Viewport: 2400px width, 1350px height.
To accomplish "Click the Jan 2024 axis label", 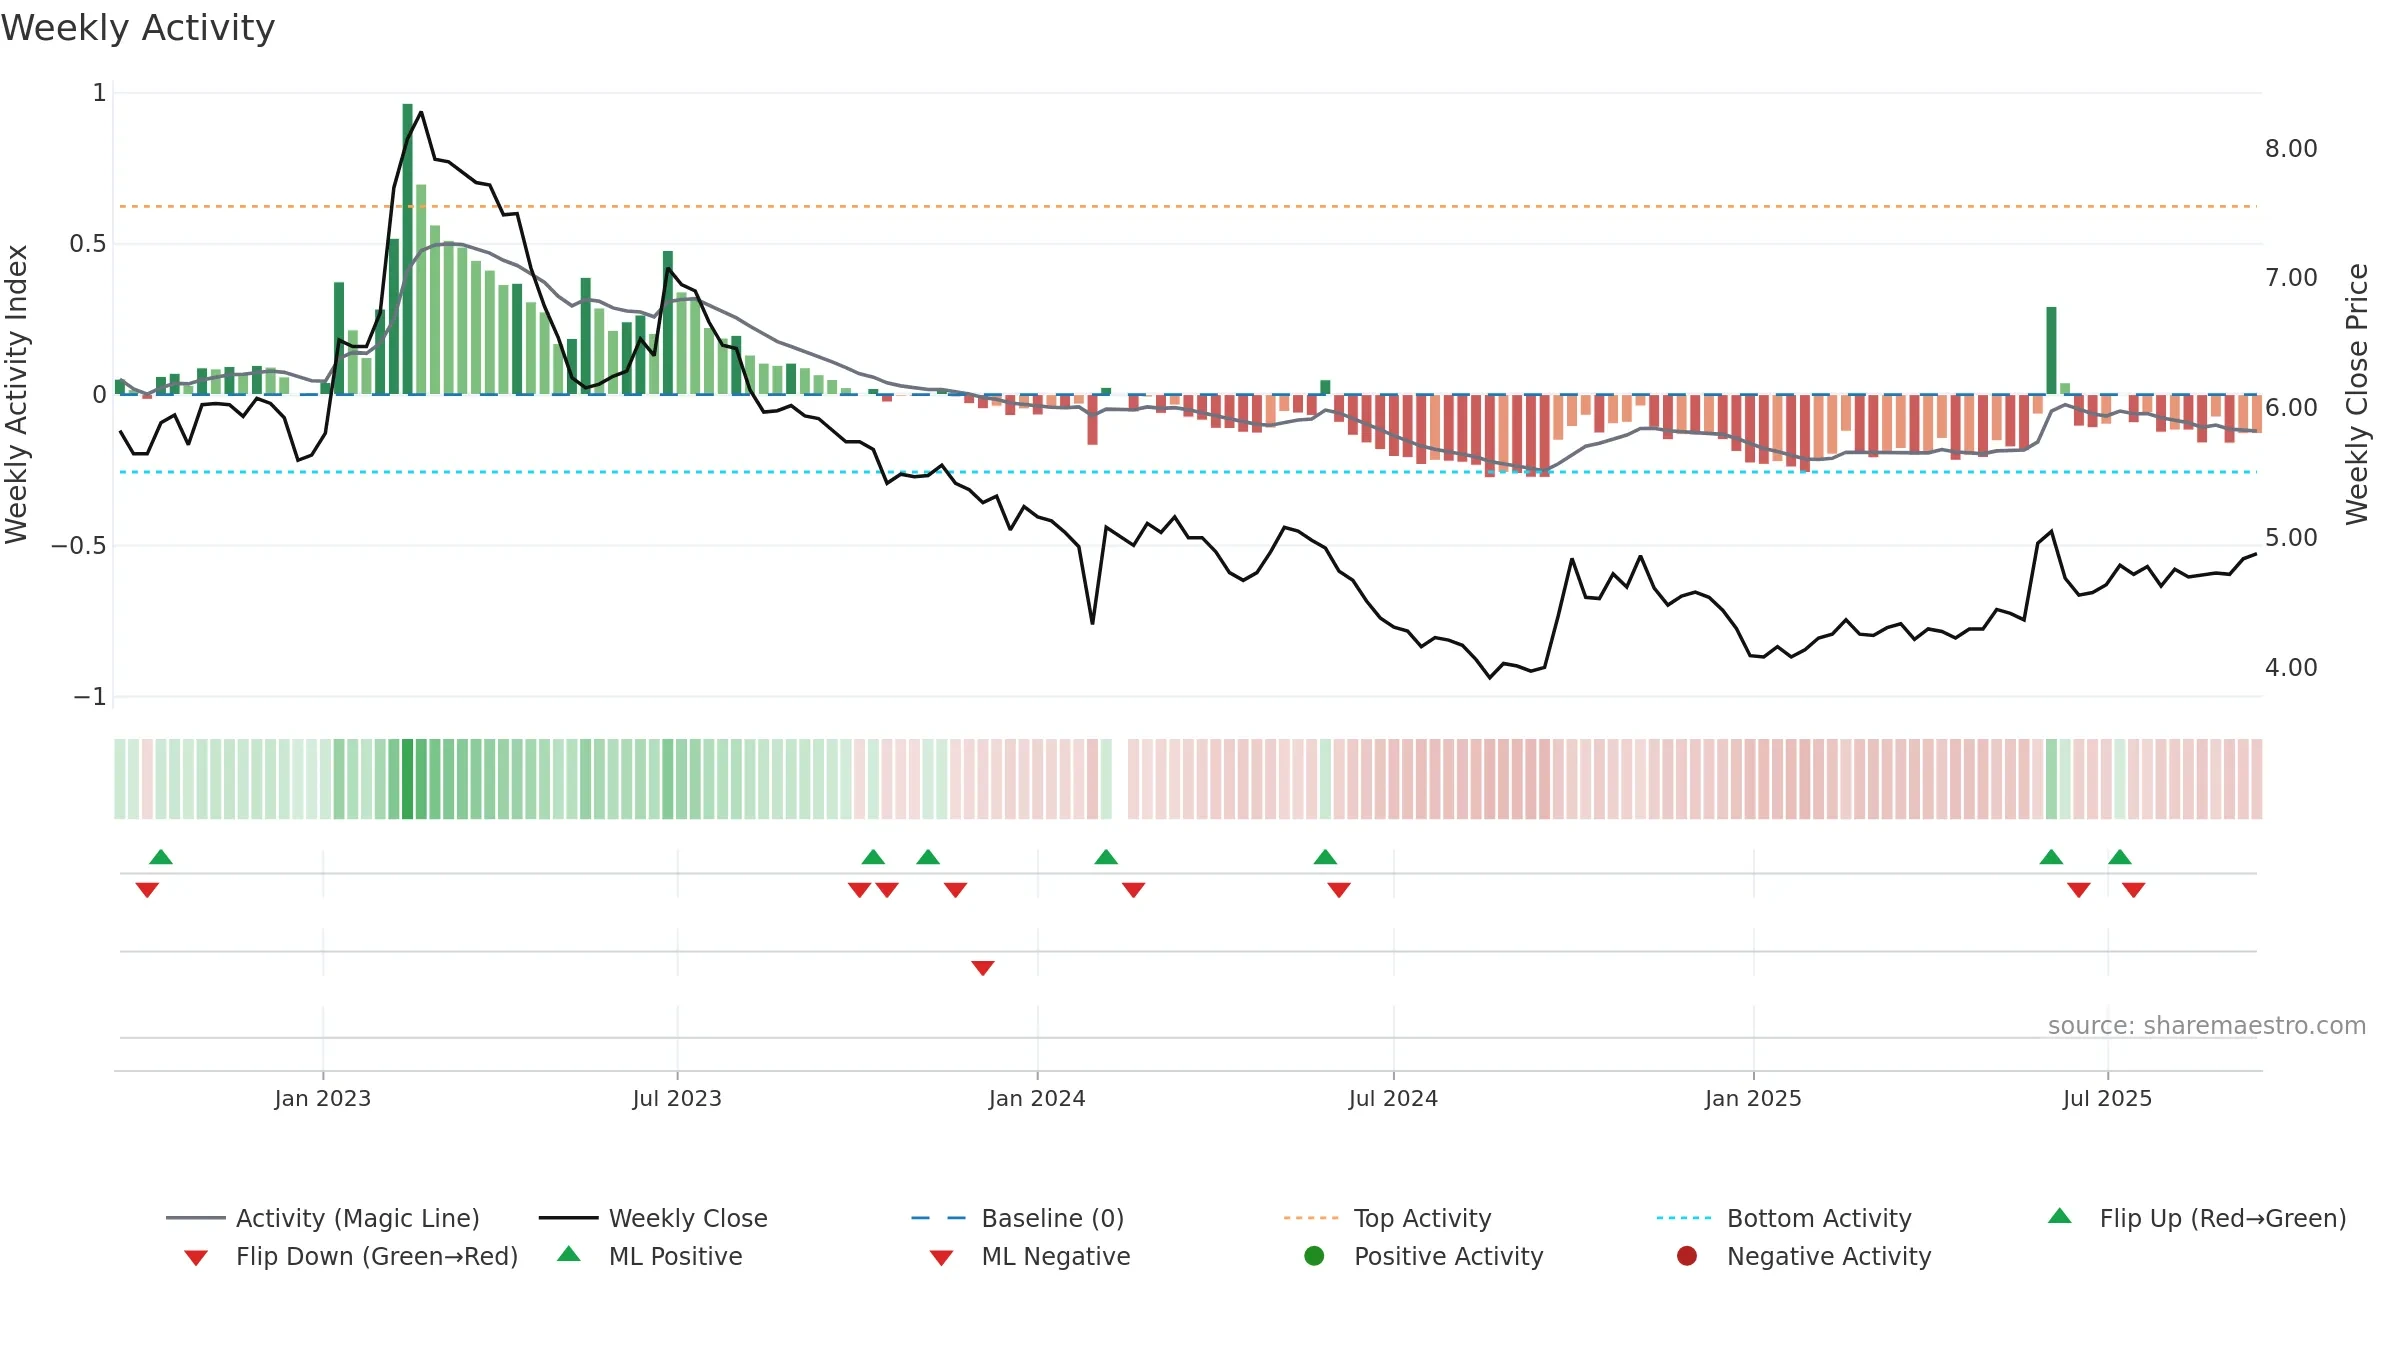I will (1037, 1098).
